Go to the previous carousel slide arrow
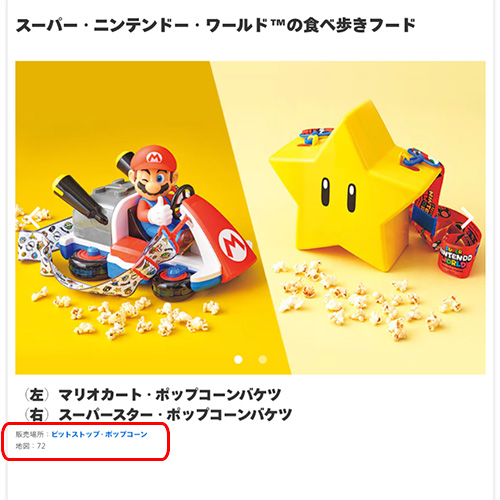The width and height of the screenshot is (500, 500). [34, 218]
